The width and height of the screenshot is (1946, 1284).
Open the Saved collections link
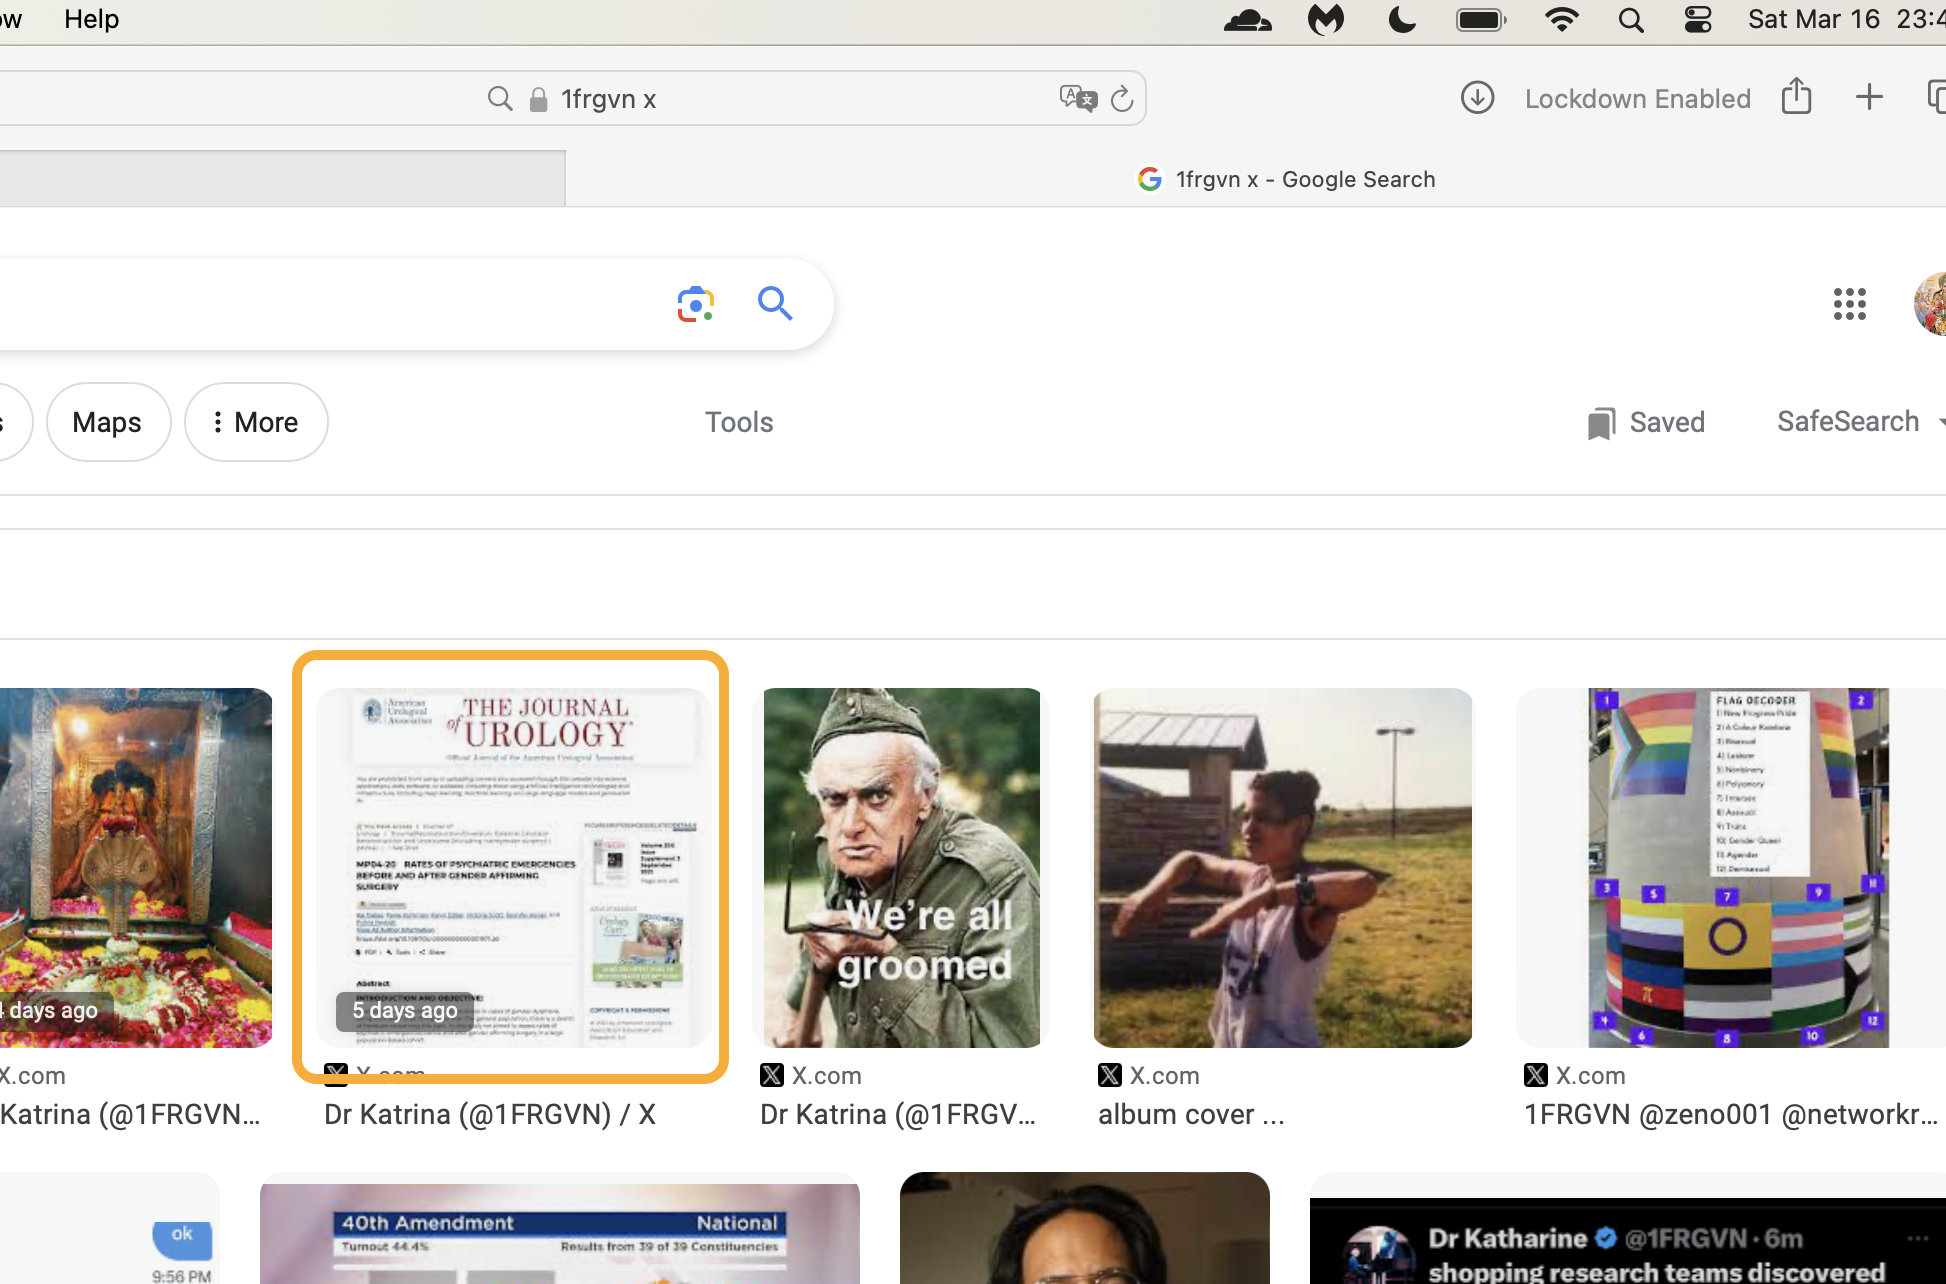(x=1646, y=422)
